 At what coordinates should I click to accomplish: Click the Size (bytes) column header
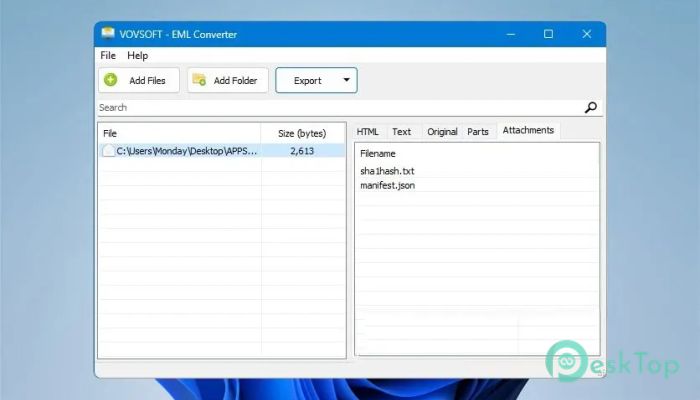coord(302,133)
